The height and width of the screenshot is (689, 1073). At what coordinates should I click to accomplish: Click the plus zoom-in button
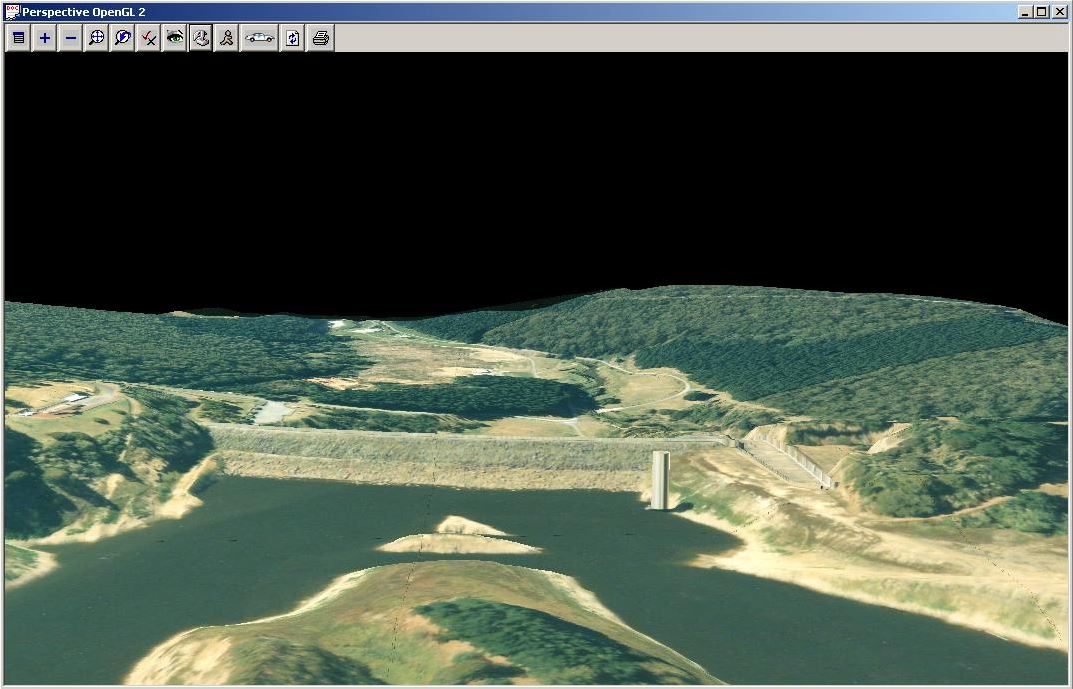[x=44, y=38]
